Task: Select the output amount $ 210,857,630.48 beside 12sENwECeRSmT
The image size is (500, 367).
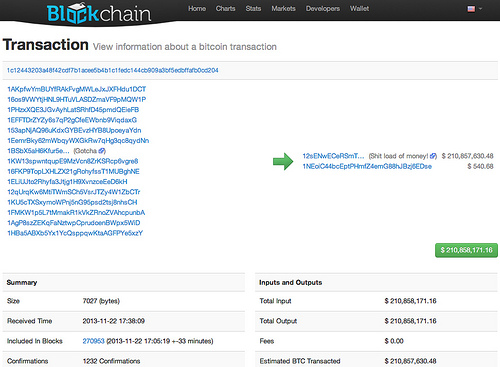Action: (467, 156)
